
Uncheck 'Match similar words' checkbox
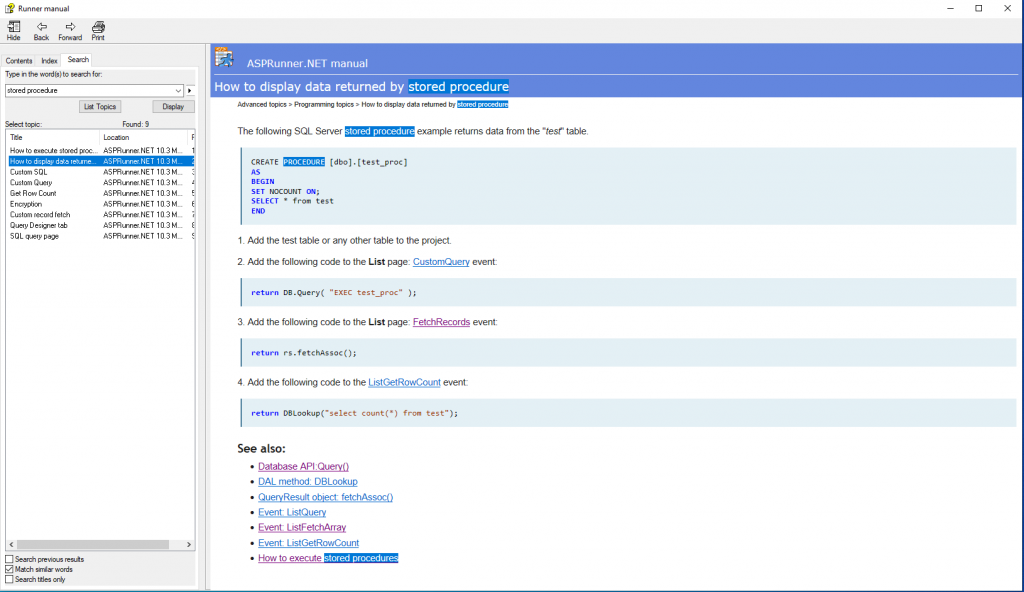tap(9, 569)
